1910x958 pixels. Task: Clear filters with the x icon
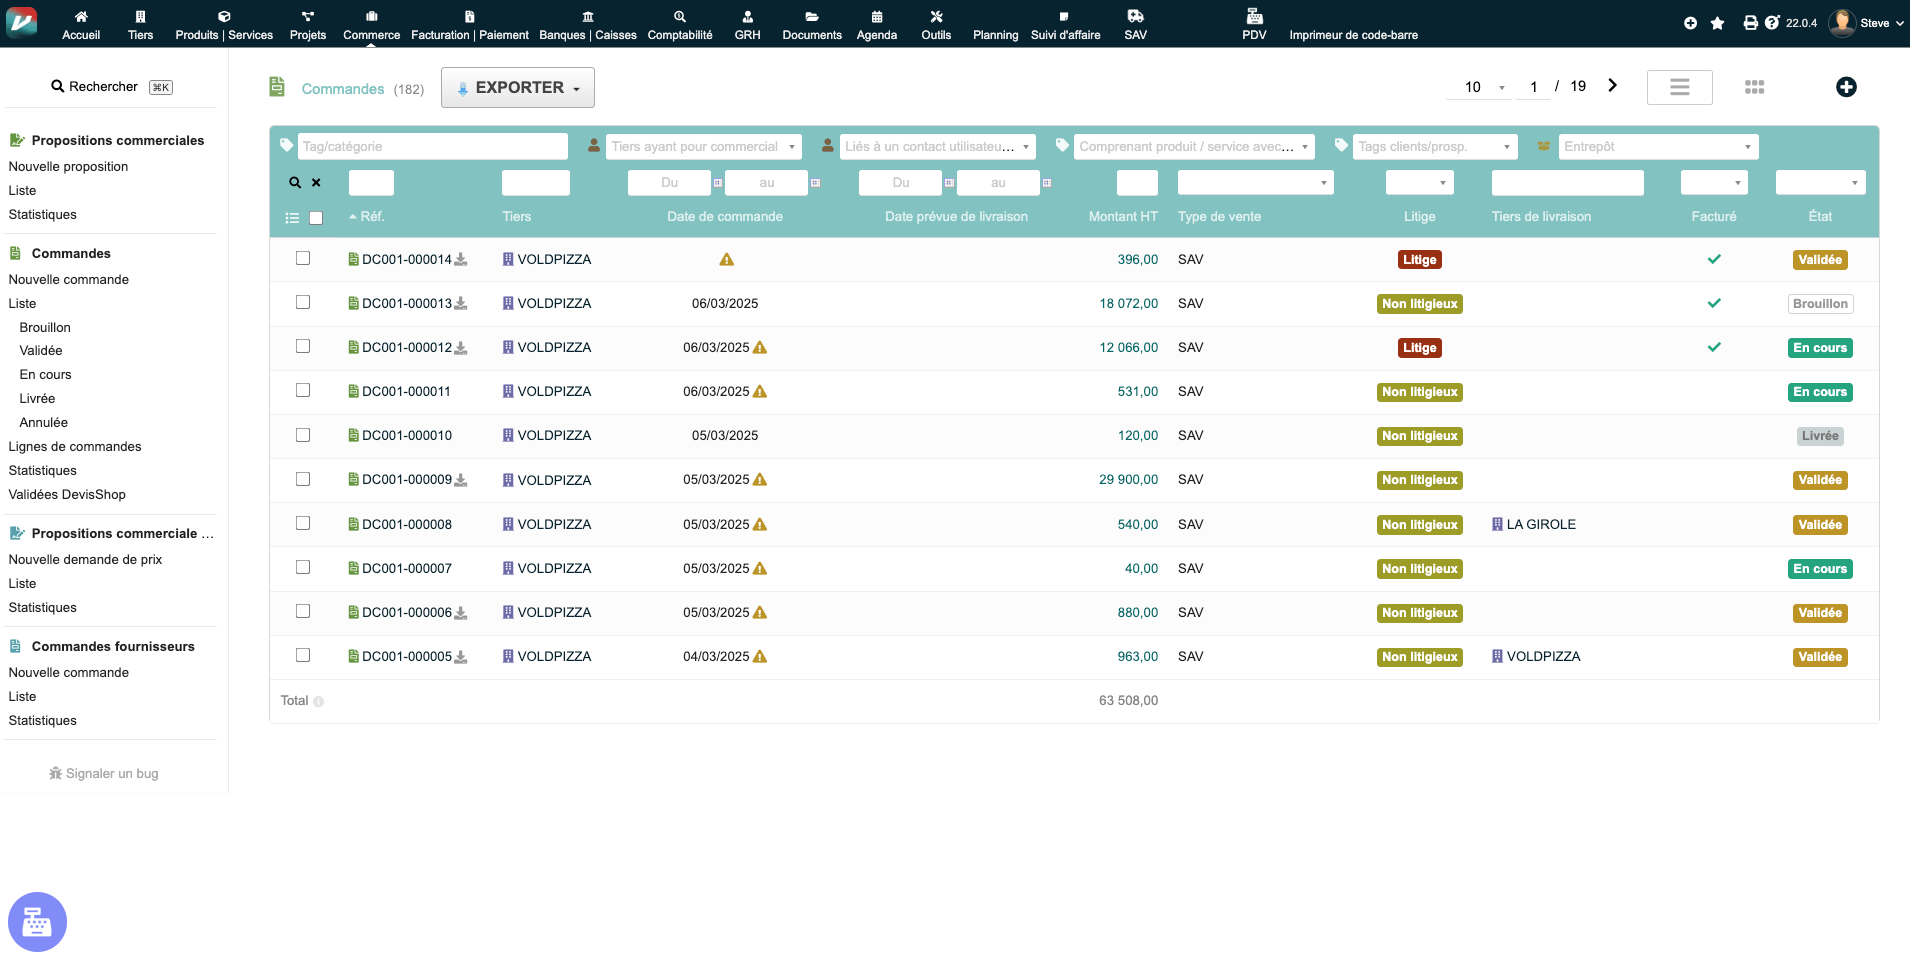tap(316, 183)
